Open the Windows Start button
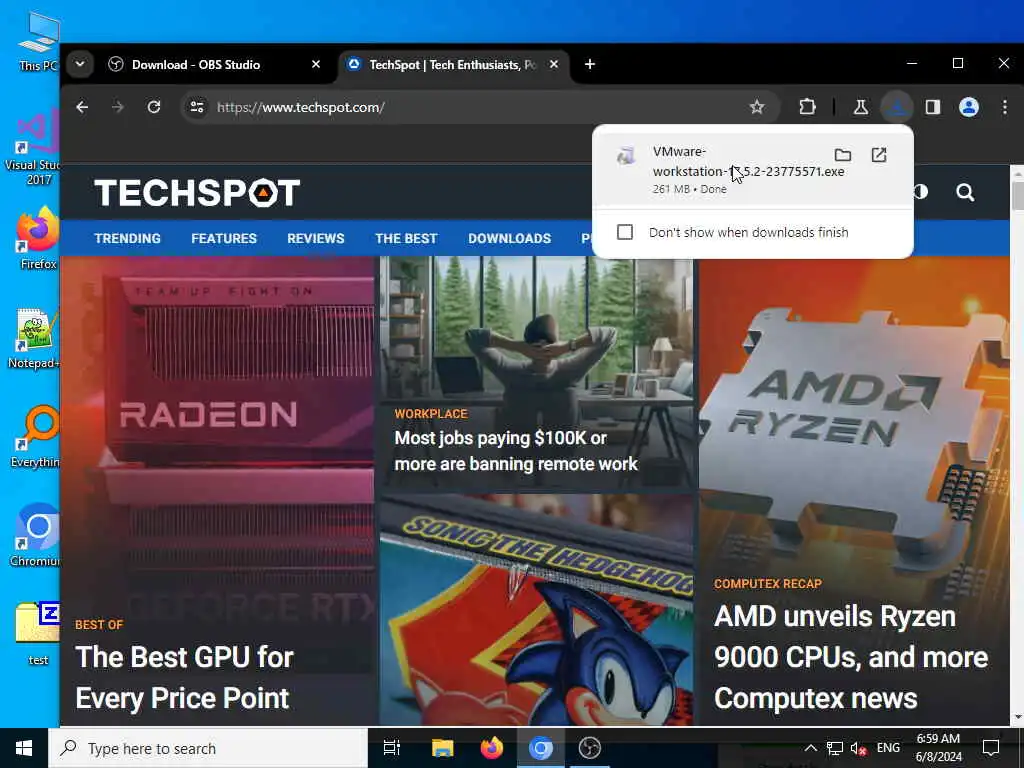The height and width of the screenshot is (768, 1024). point(24,748)
